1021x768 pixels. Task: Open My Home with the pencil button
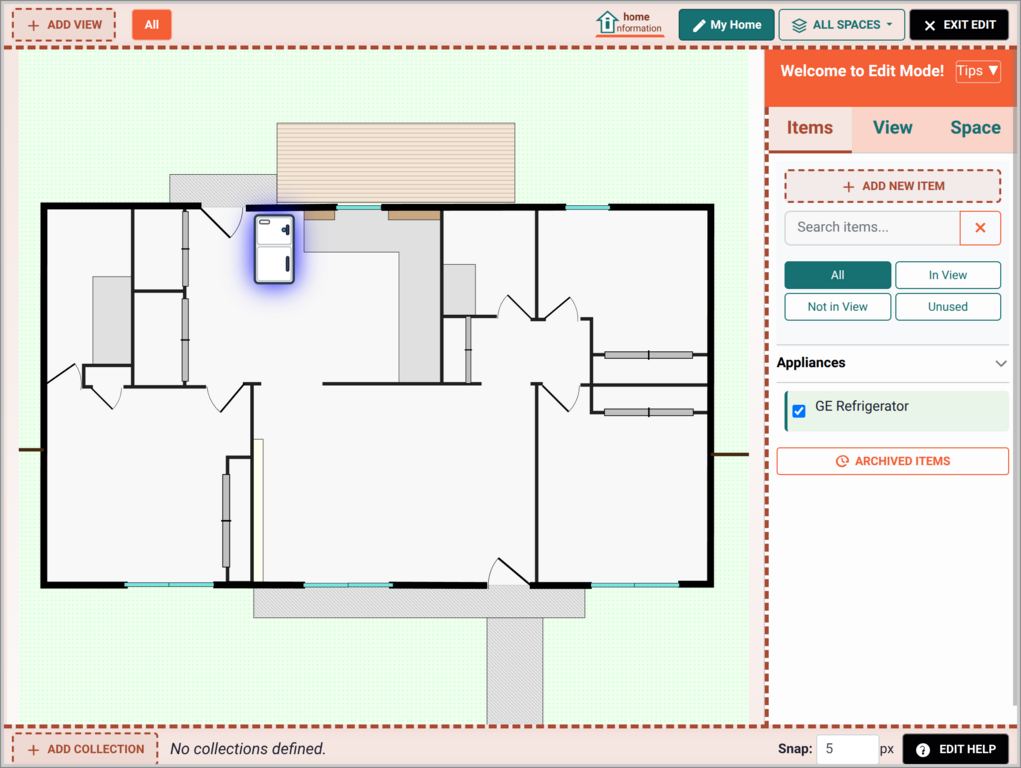(x=726, y=25)
